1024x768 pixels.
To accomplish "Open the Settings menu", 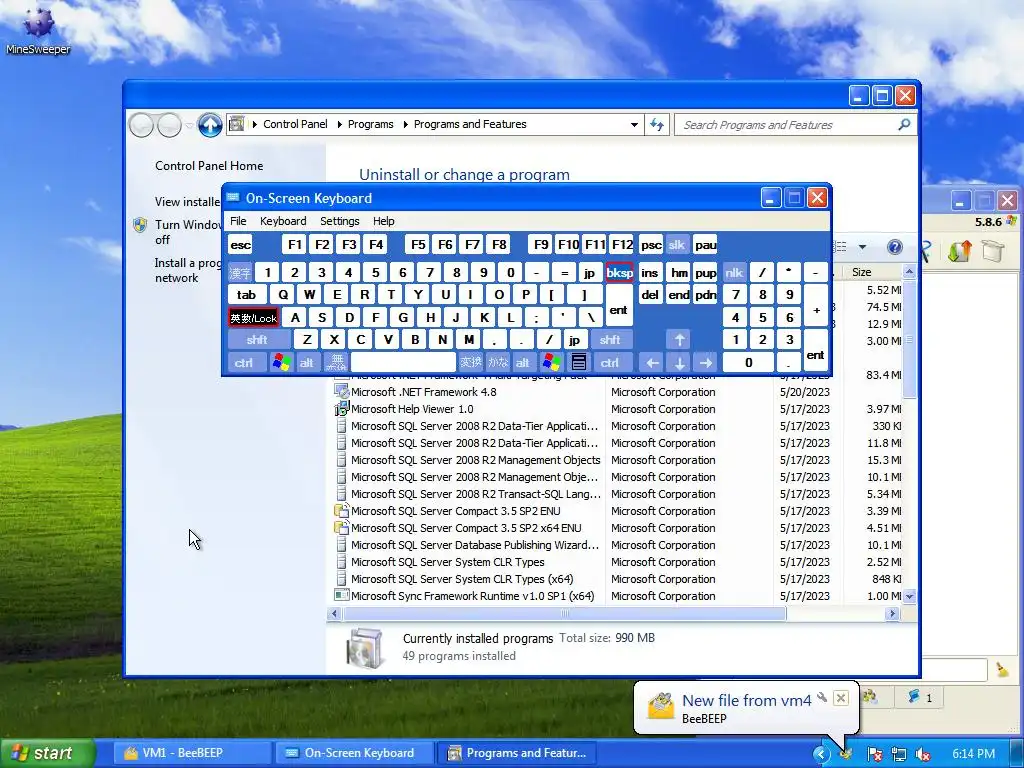I will tap(340, 221).
